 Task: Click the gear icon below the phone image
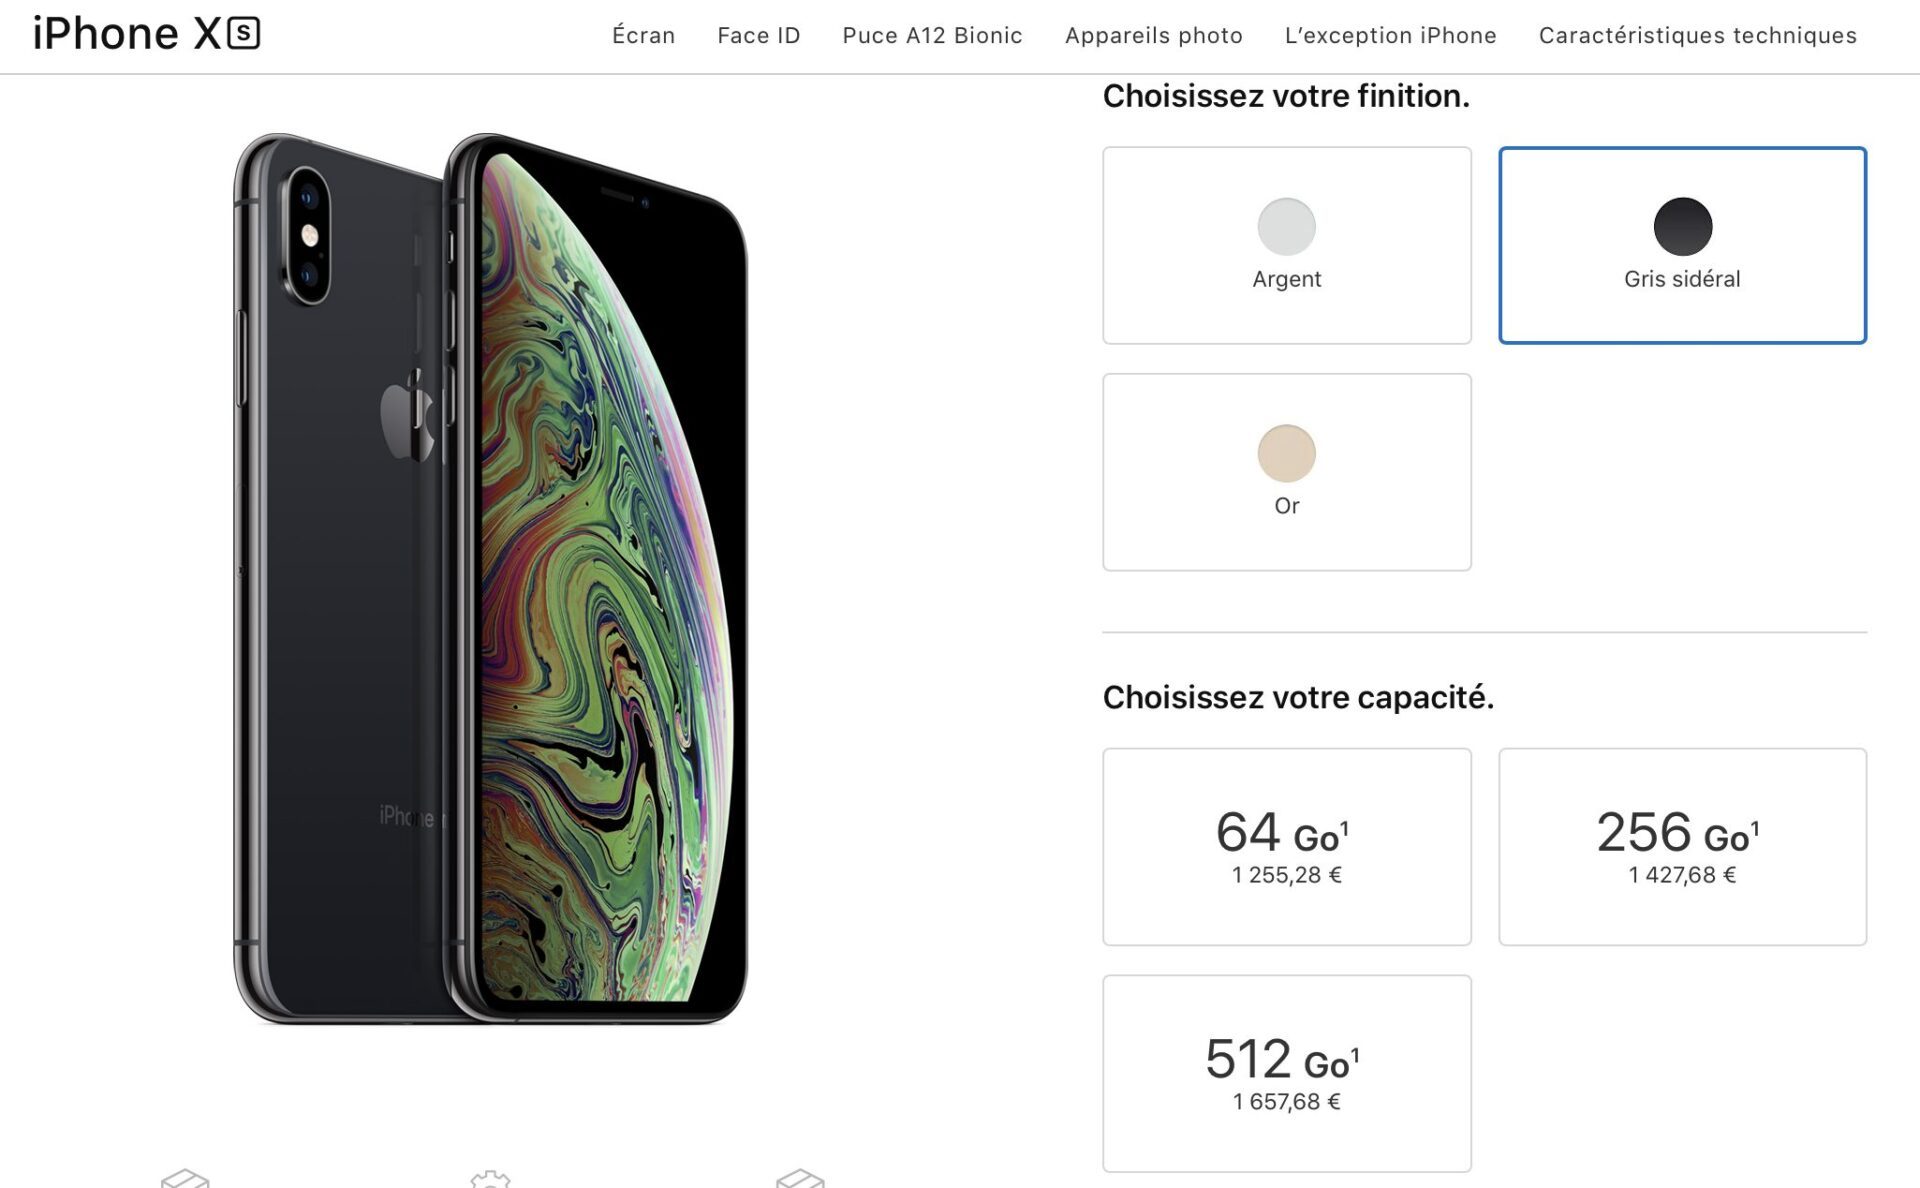490,1179
